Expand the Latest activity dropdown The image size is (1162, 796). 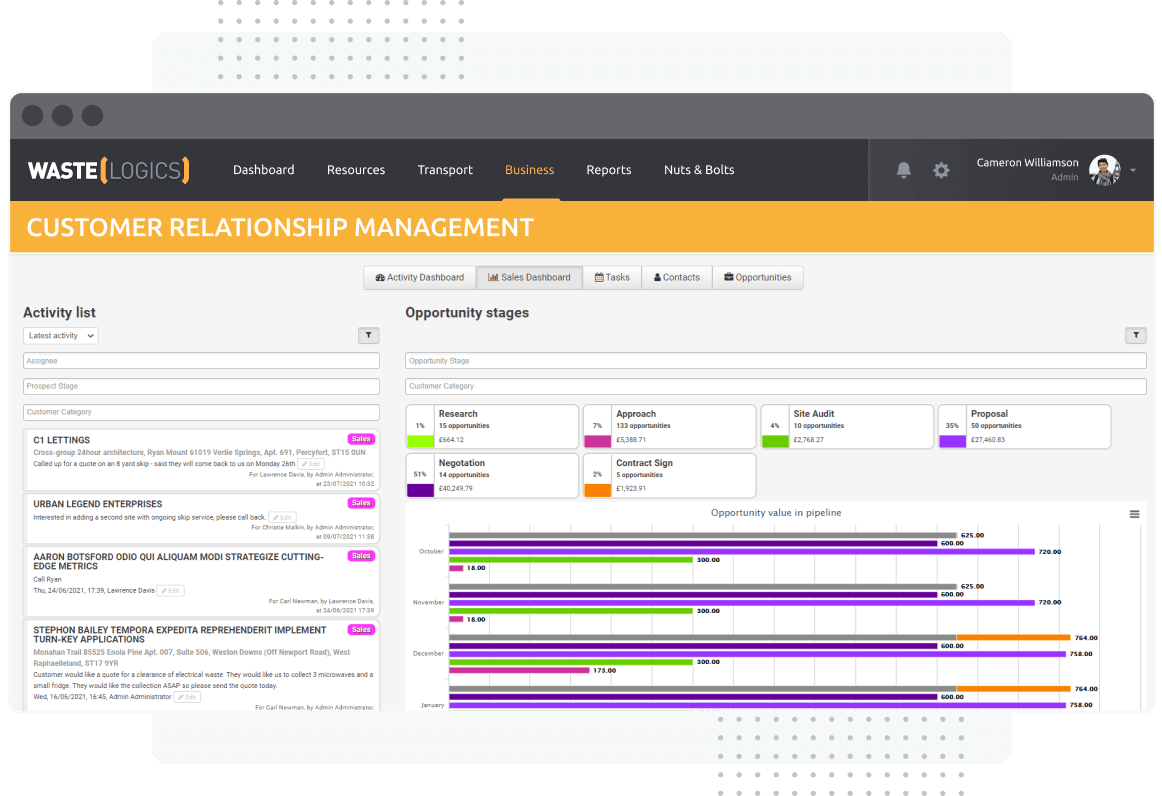click(x=61, y=336)
